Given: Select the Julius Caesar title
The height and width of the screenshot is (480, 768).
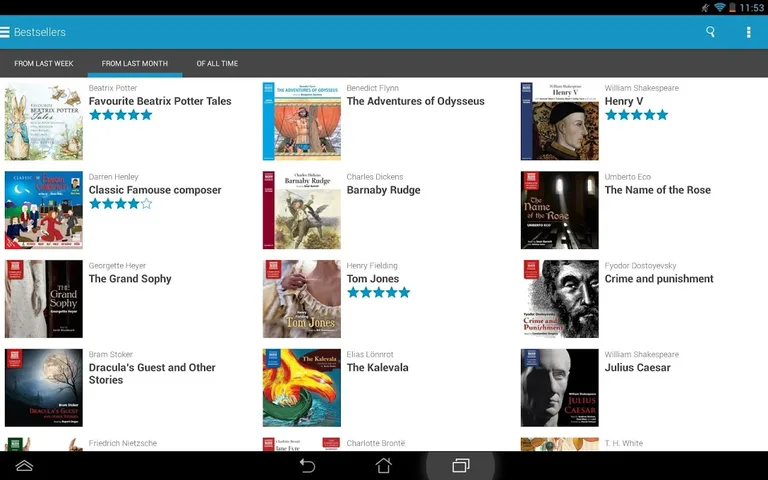Looking at the screenshot, I should pyautogui.click(x=637, y=368).
